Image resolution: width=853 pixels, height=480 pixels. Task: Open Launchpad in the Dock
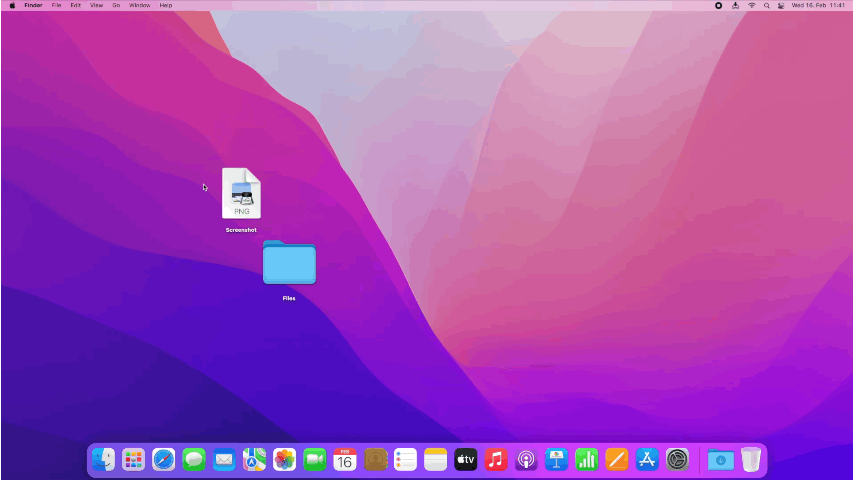click(x=133, y=460)
